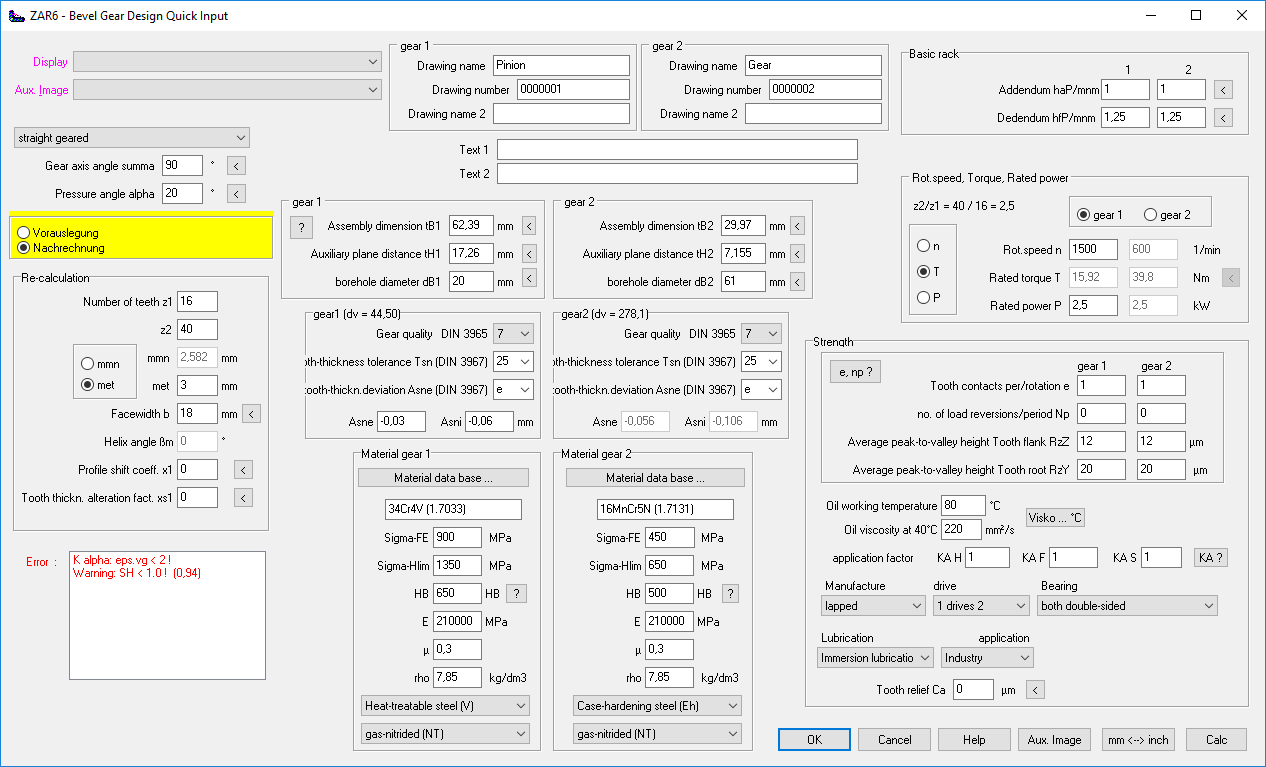Click '<' button beside Tooth relief Ca
Viewport: 1266px width, 767px height.
tap(1035, 689)
